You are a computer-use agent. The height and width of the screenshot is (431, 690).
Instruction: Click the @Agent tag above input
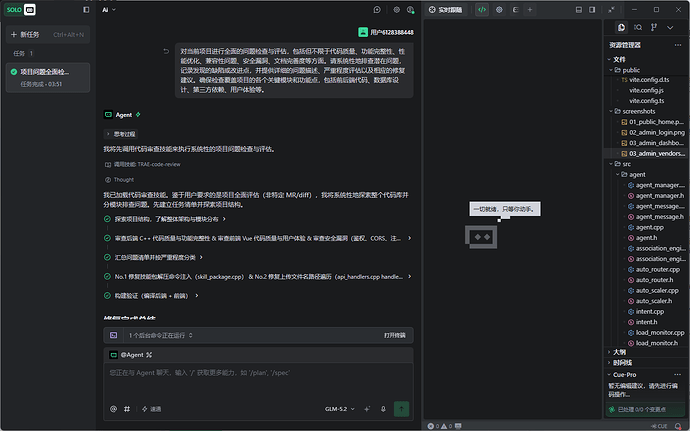(x=131, y=355)
